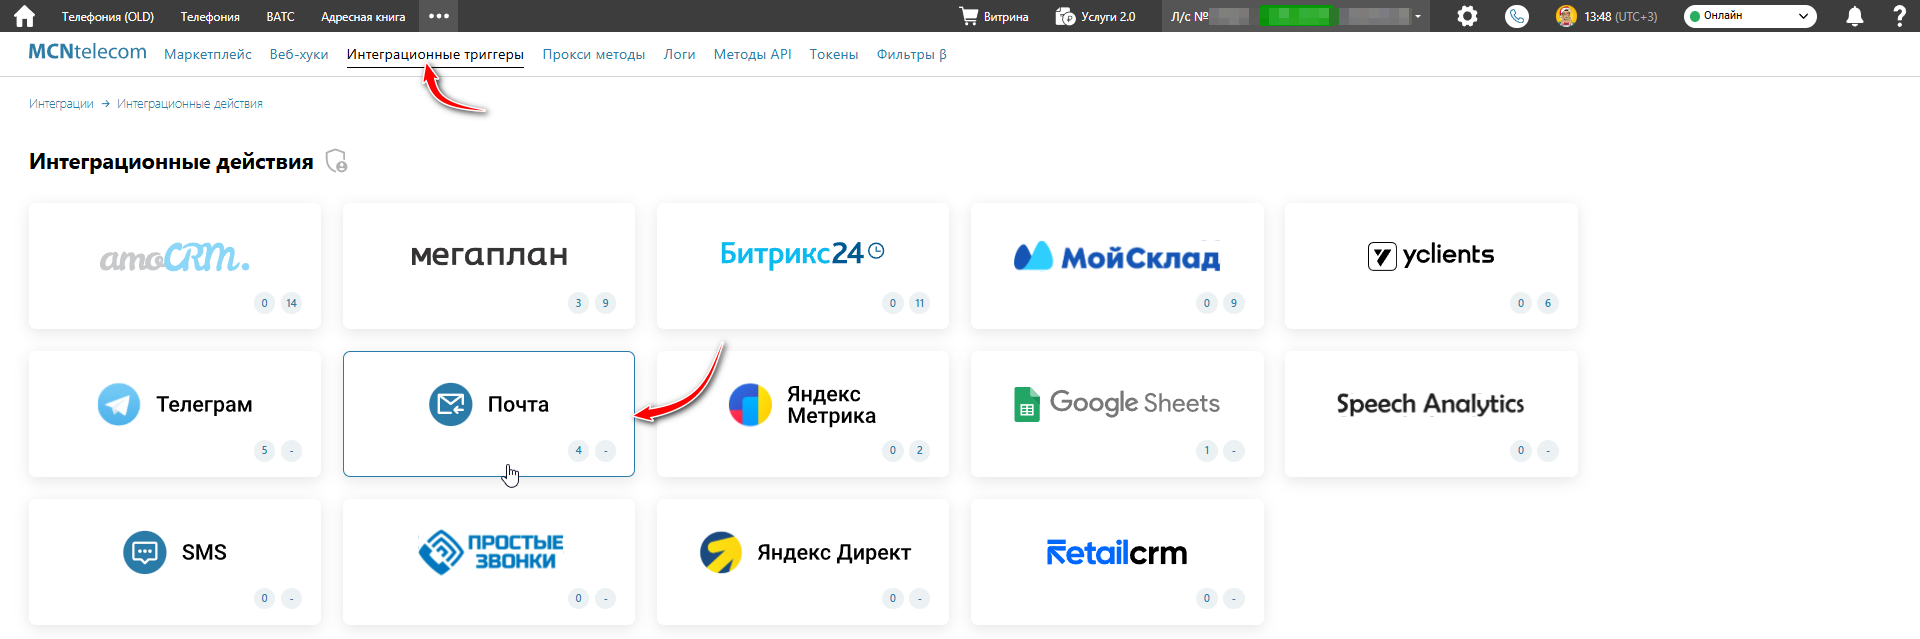Open ВАТС menu
The width and height of the screenshot is (1920, 639).
281,16
